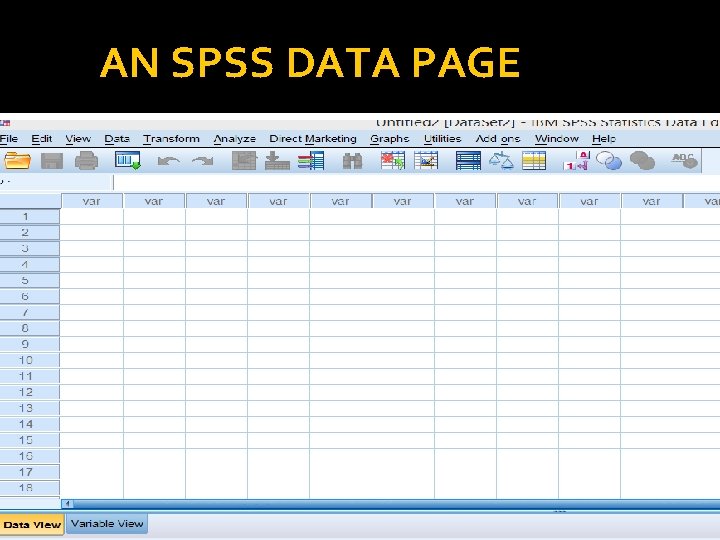Click the Insert Variable icon

pos(426,161)
